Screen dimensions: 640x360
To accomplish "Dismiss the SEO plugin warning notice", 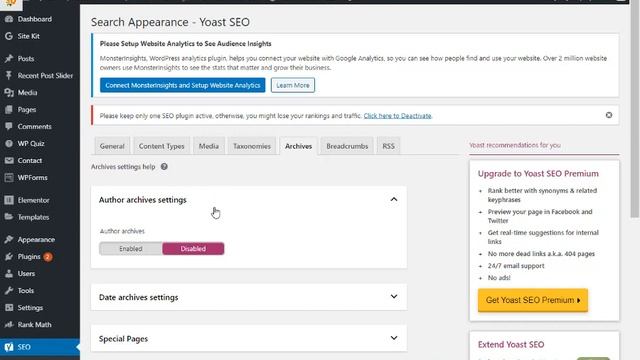I will click(x=609, y=115).
